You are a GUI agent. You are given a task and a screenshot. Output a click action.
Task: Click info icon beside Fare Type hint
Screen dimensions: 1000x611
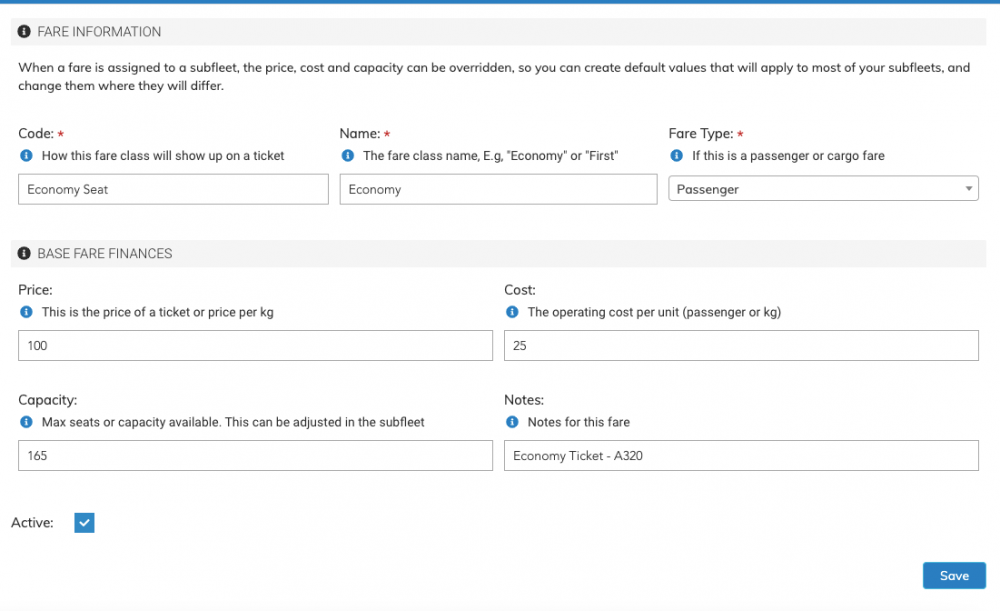click(x=677, y=156)
